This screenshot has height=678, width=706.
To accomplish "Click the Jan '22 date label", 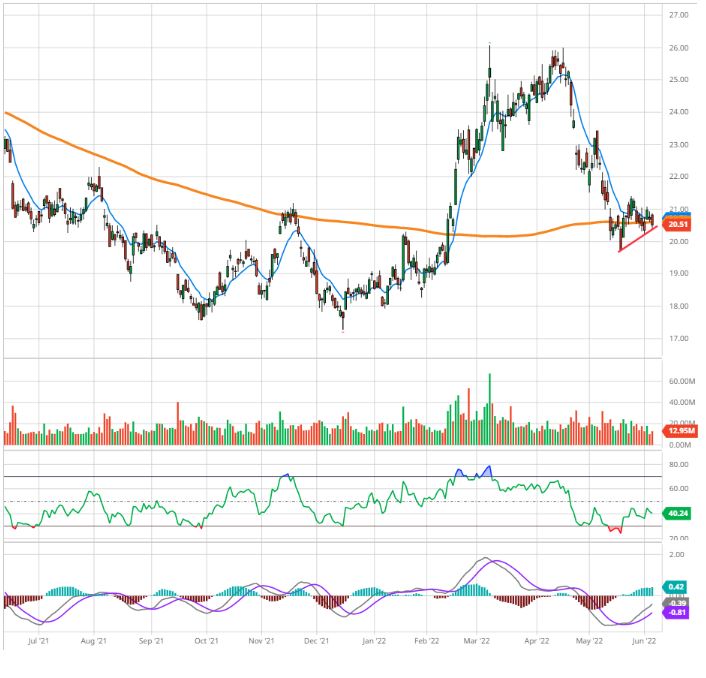I will [x=374, y=641].
